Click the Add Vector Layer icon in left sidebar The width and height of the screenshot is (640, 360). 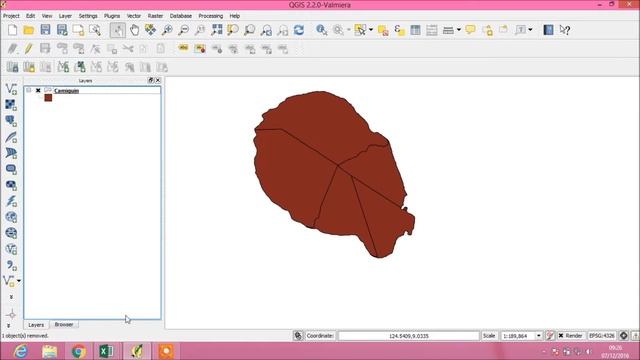coord(11,89)
